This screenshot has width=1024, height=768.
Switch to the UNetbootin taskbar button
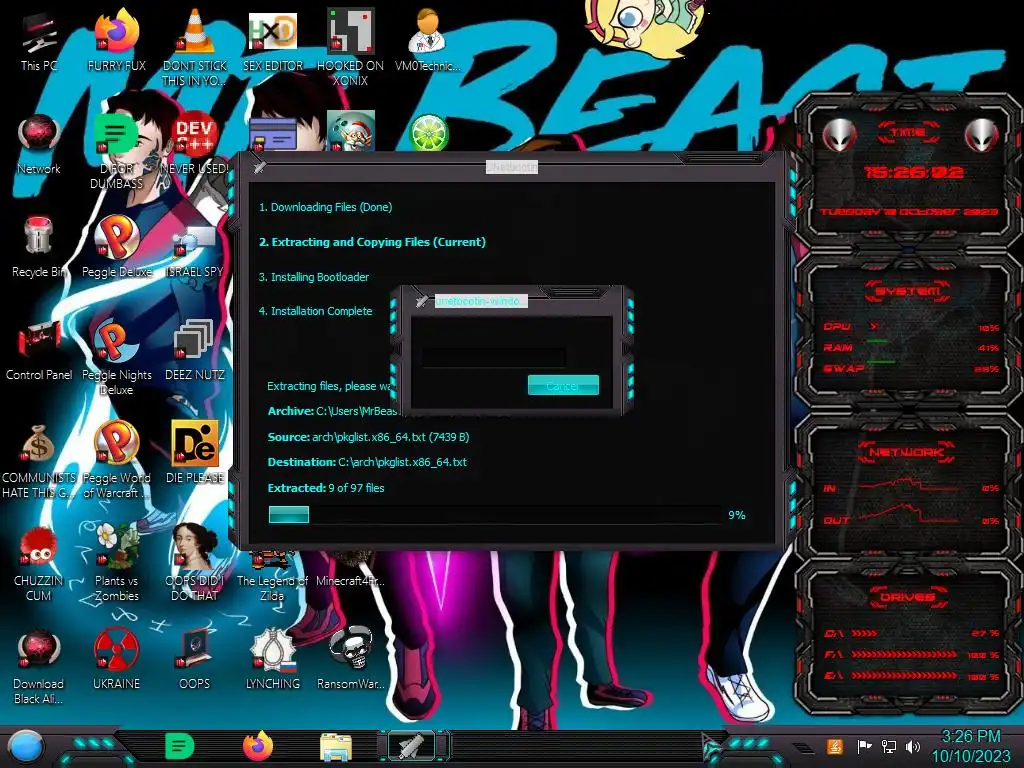pos(413,746)
